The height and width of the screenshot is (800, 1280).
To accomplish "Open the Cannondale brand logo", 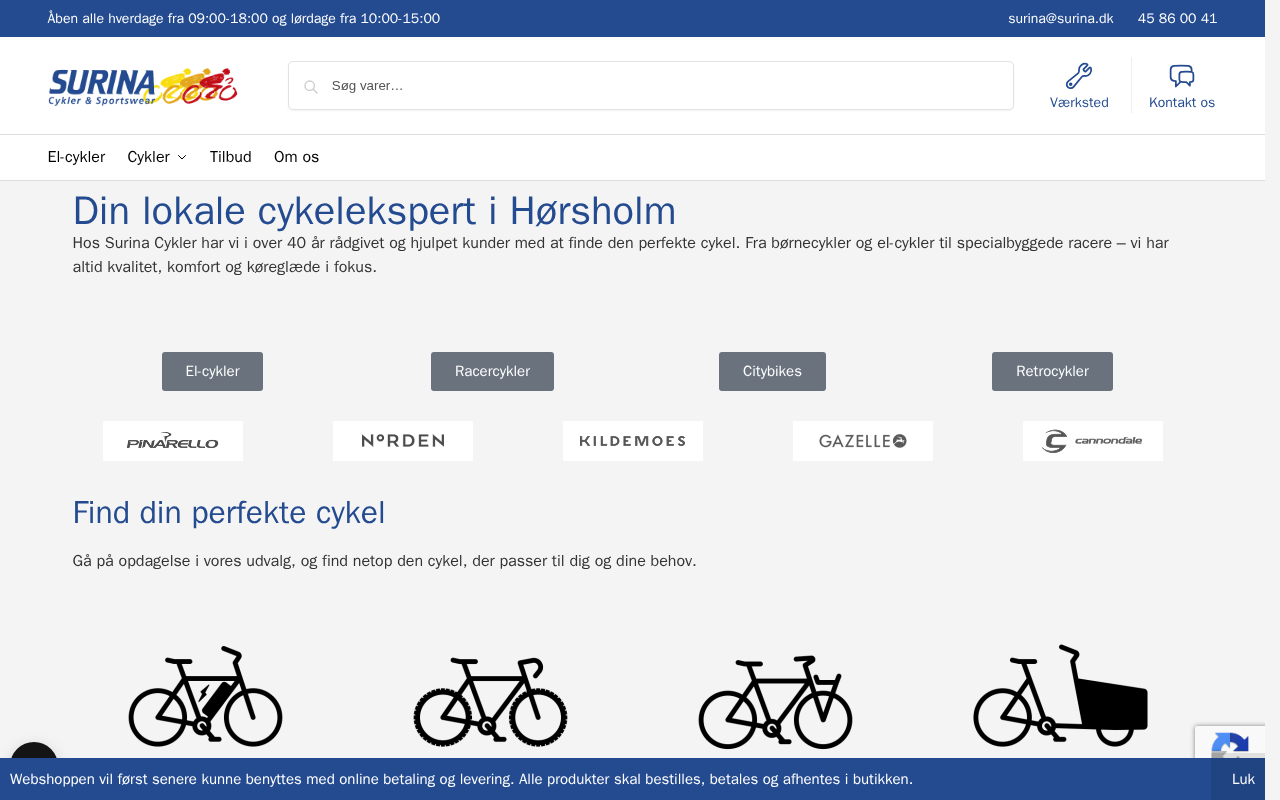I will point(1093,441).
